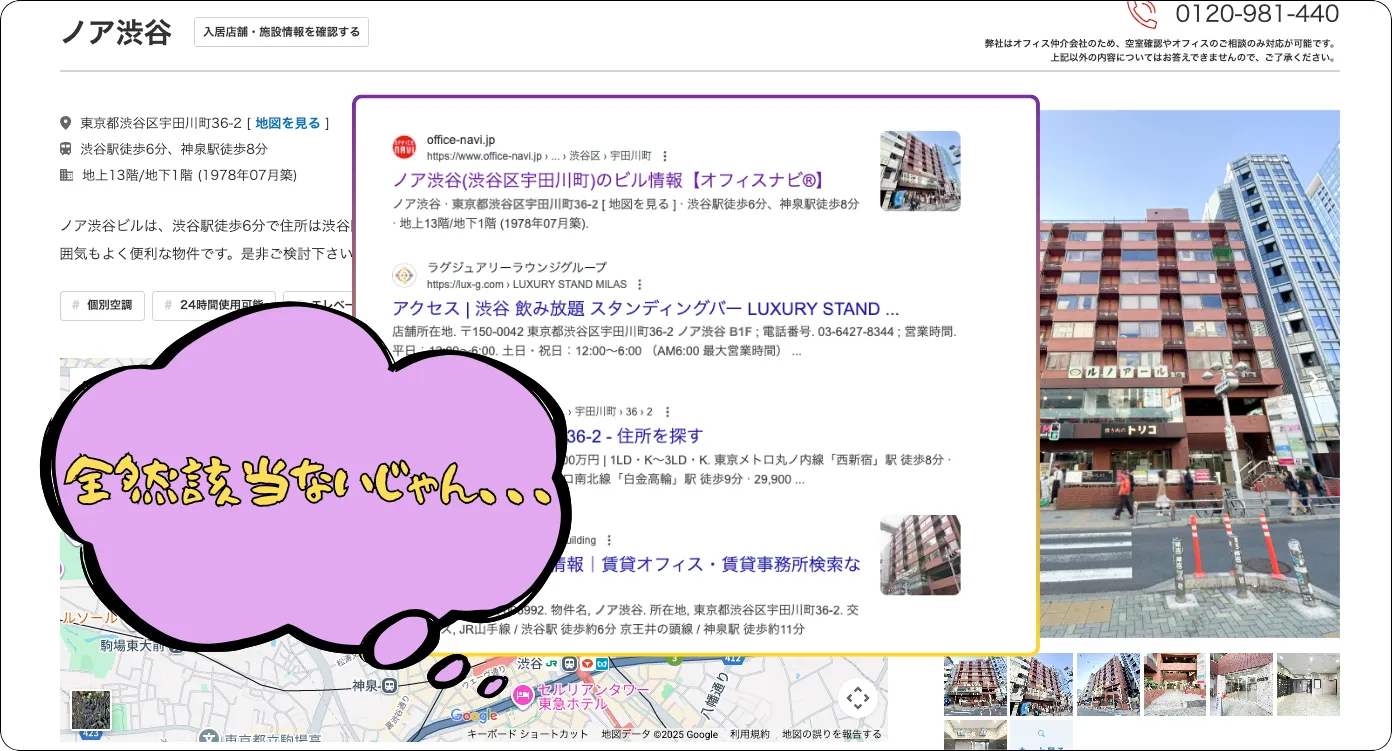Screen dimensions: 1392x751
Task: Select the JR station icon near 渋谷 on the map
Action: [552, 664]
